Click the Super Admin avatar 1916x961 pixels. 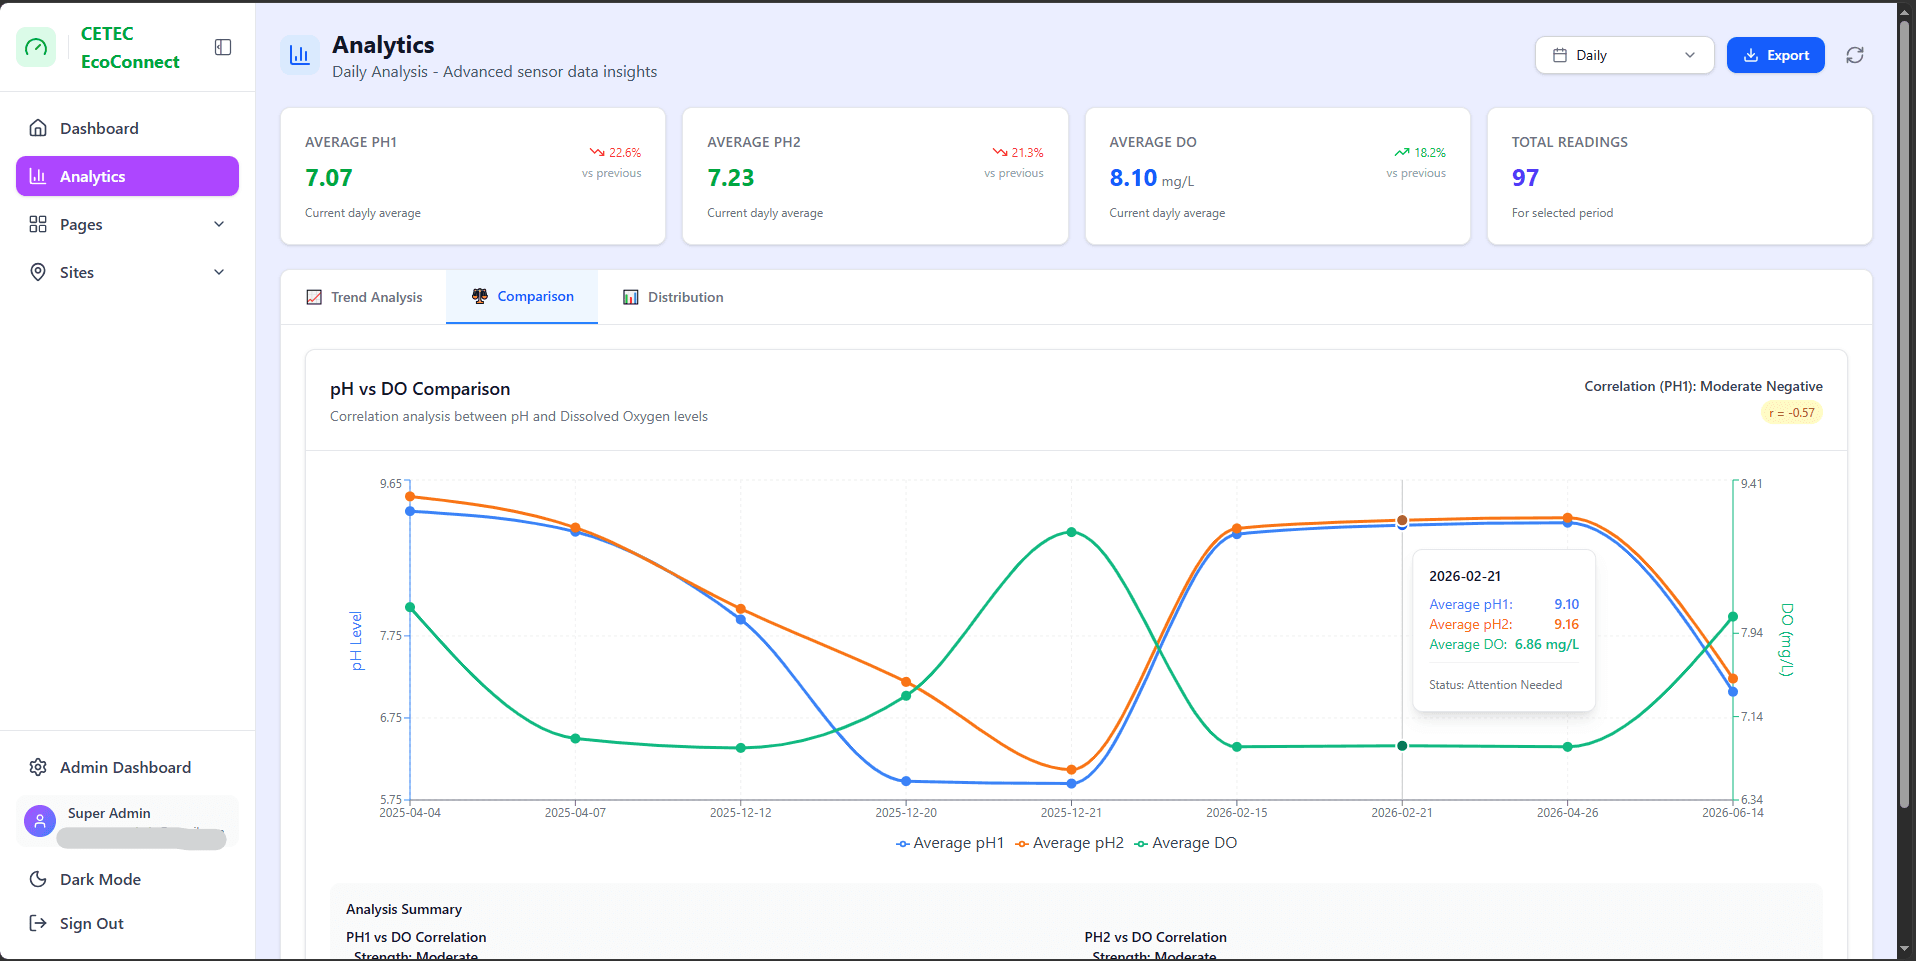[x=40, y=821]
